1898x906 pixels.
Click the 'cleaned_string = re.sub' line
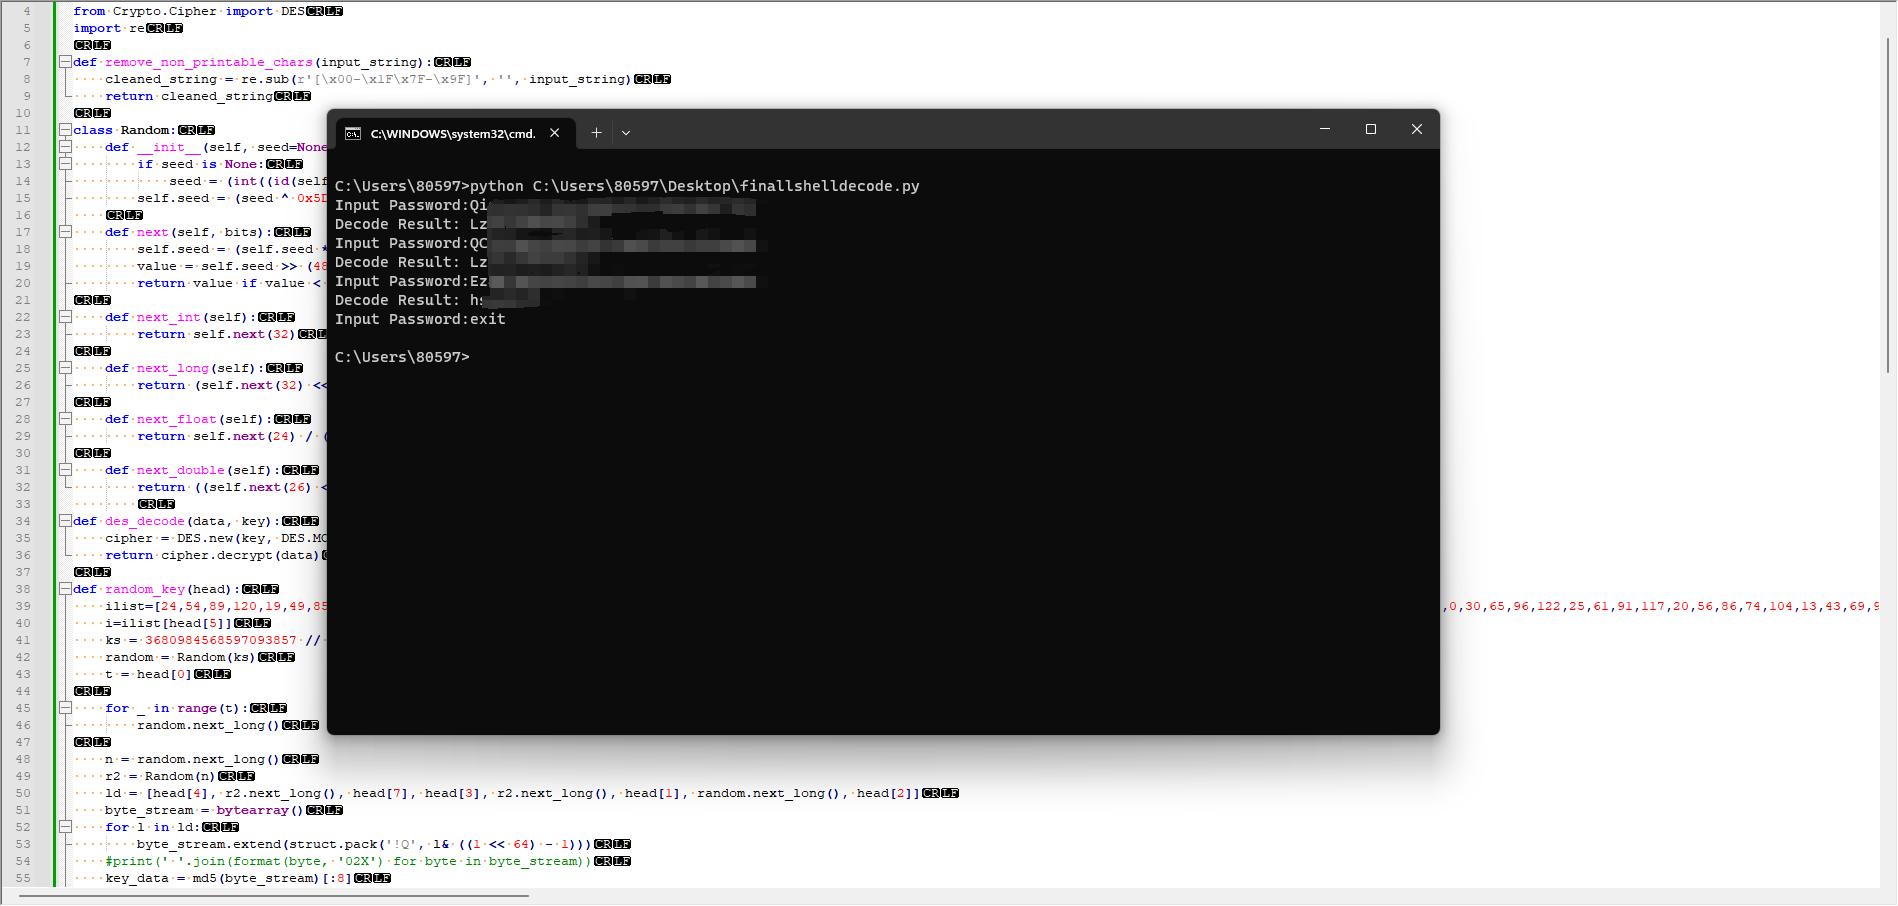(368, 79)
